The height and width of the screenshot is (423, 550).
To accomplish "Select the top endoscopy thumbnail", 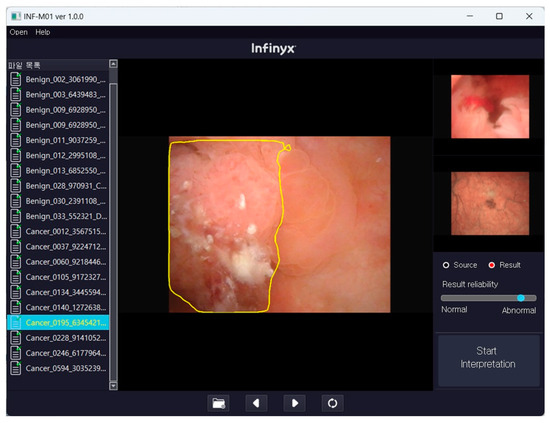I will click(490, 107).
